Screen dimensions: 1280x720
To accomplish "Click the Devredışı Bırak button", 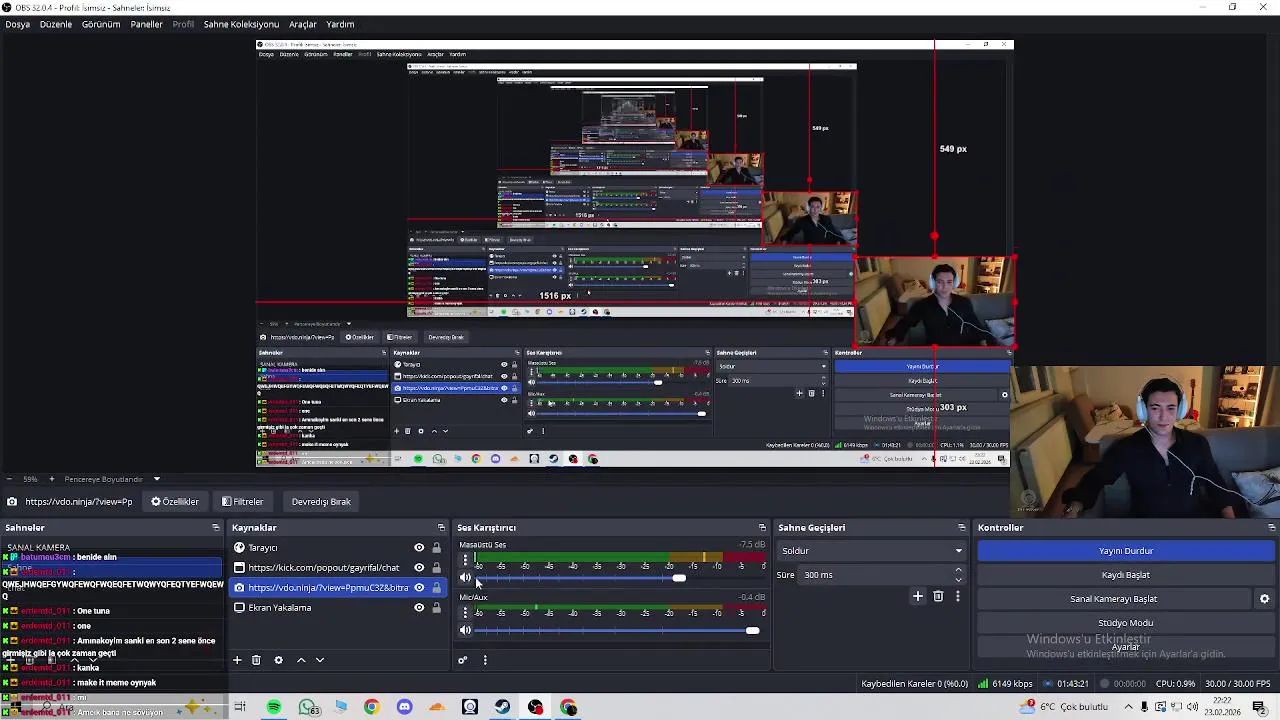I will (321, 502).
